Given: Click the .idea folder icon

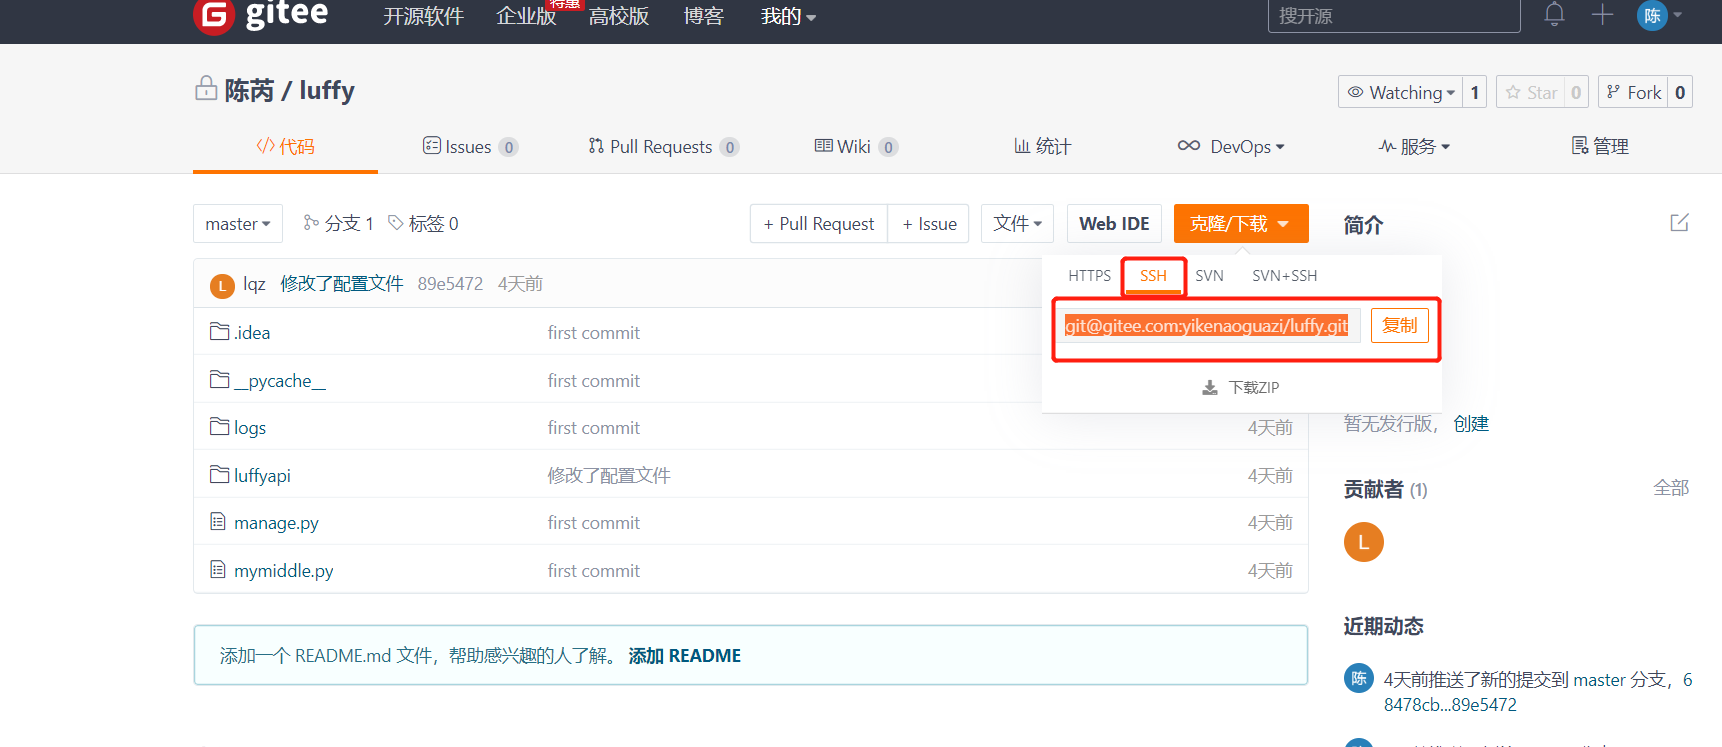Looking at the screenshot, I should point(220,331).
